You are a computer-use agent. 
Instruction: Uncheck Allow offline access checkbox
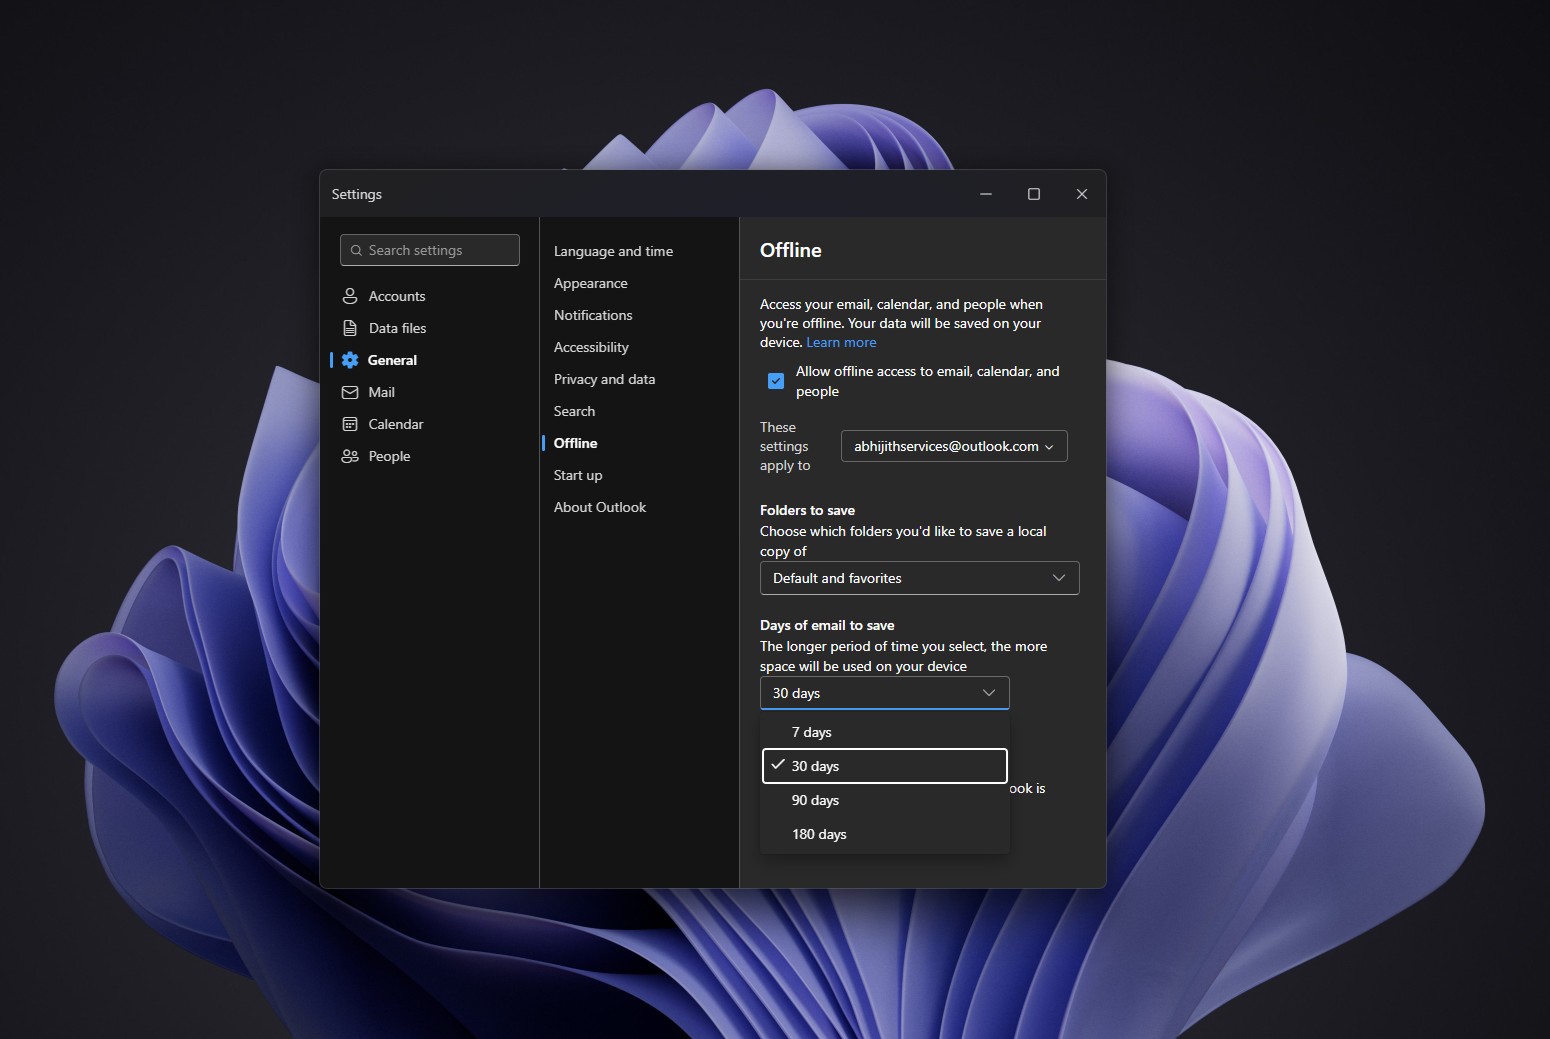[x=776, y=381]
